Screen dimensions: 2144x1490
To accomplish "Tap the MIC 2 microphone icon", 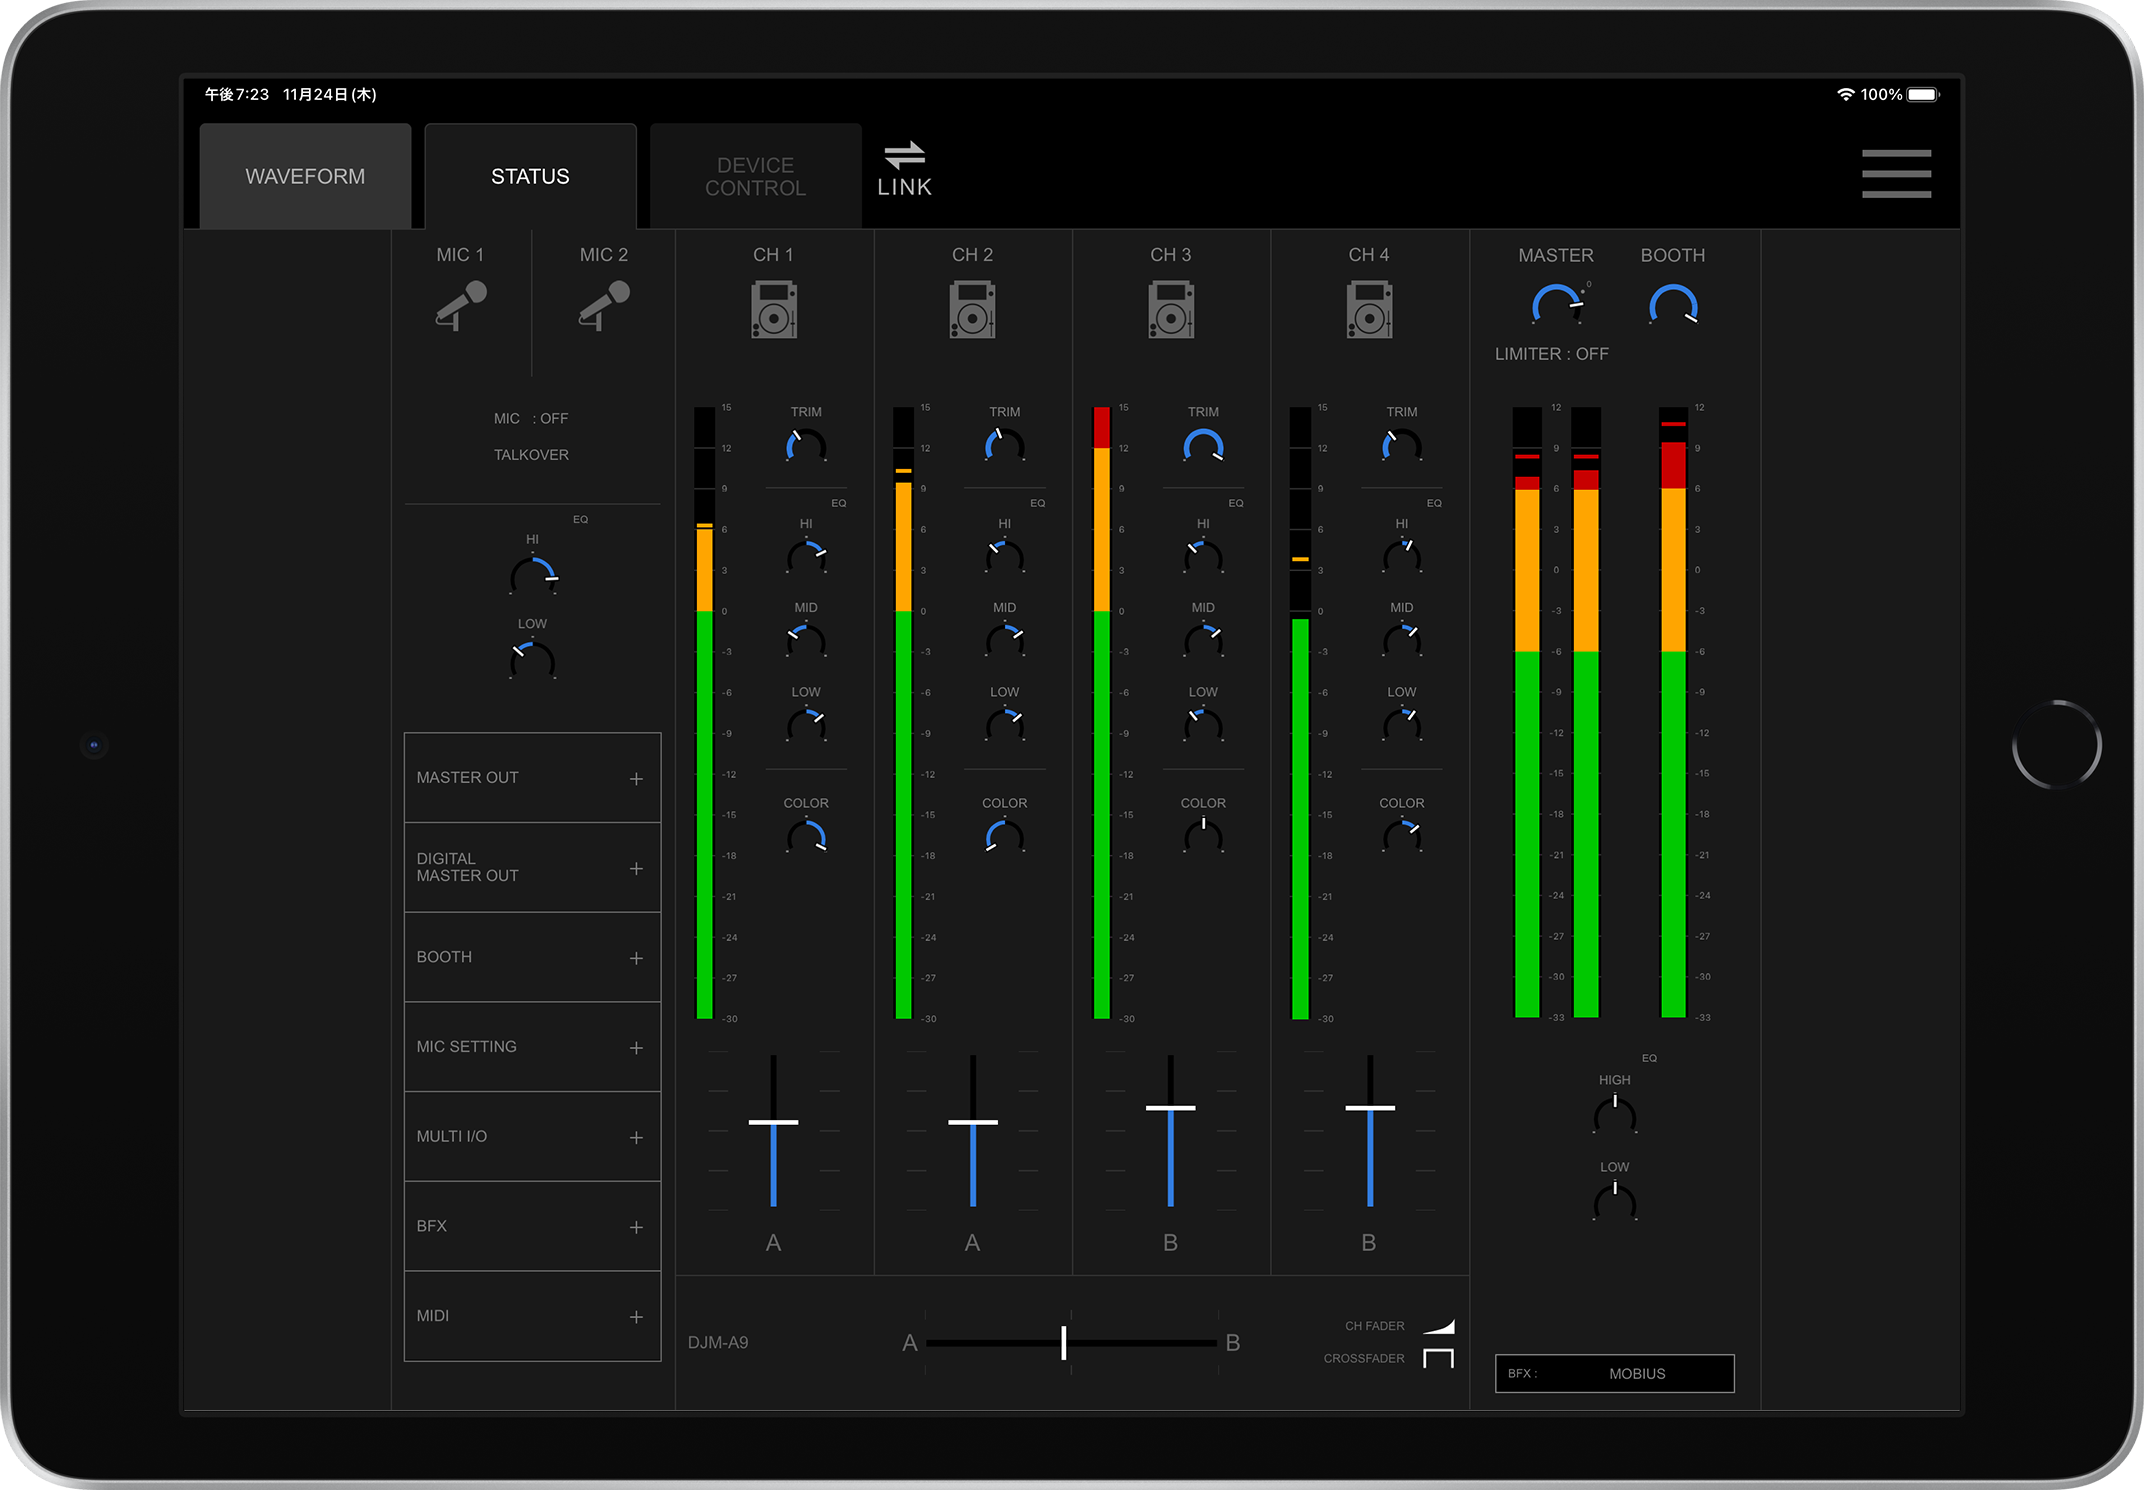I will point(604,305).
